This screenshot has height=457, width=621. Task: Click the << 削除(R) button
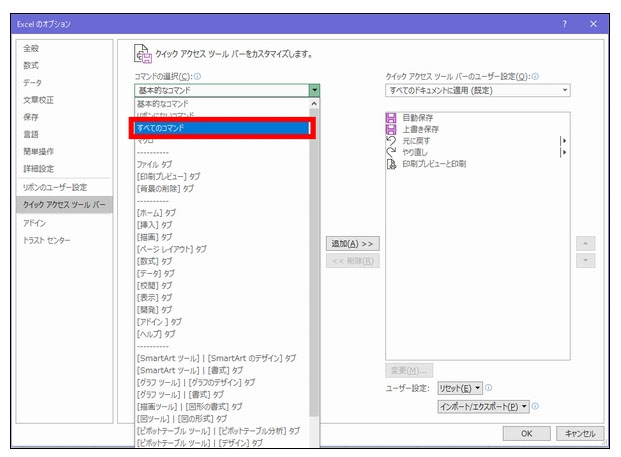point(352,261)
